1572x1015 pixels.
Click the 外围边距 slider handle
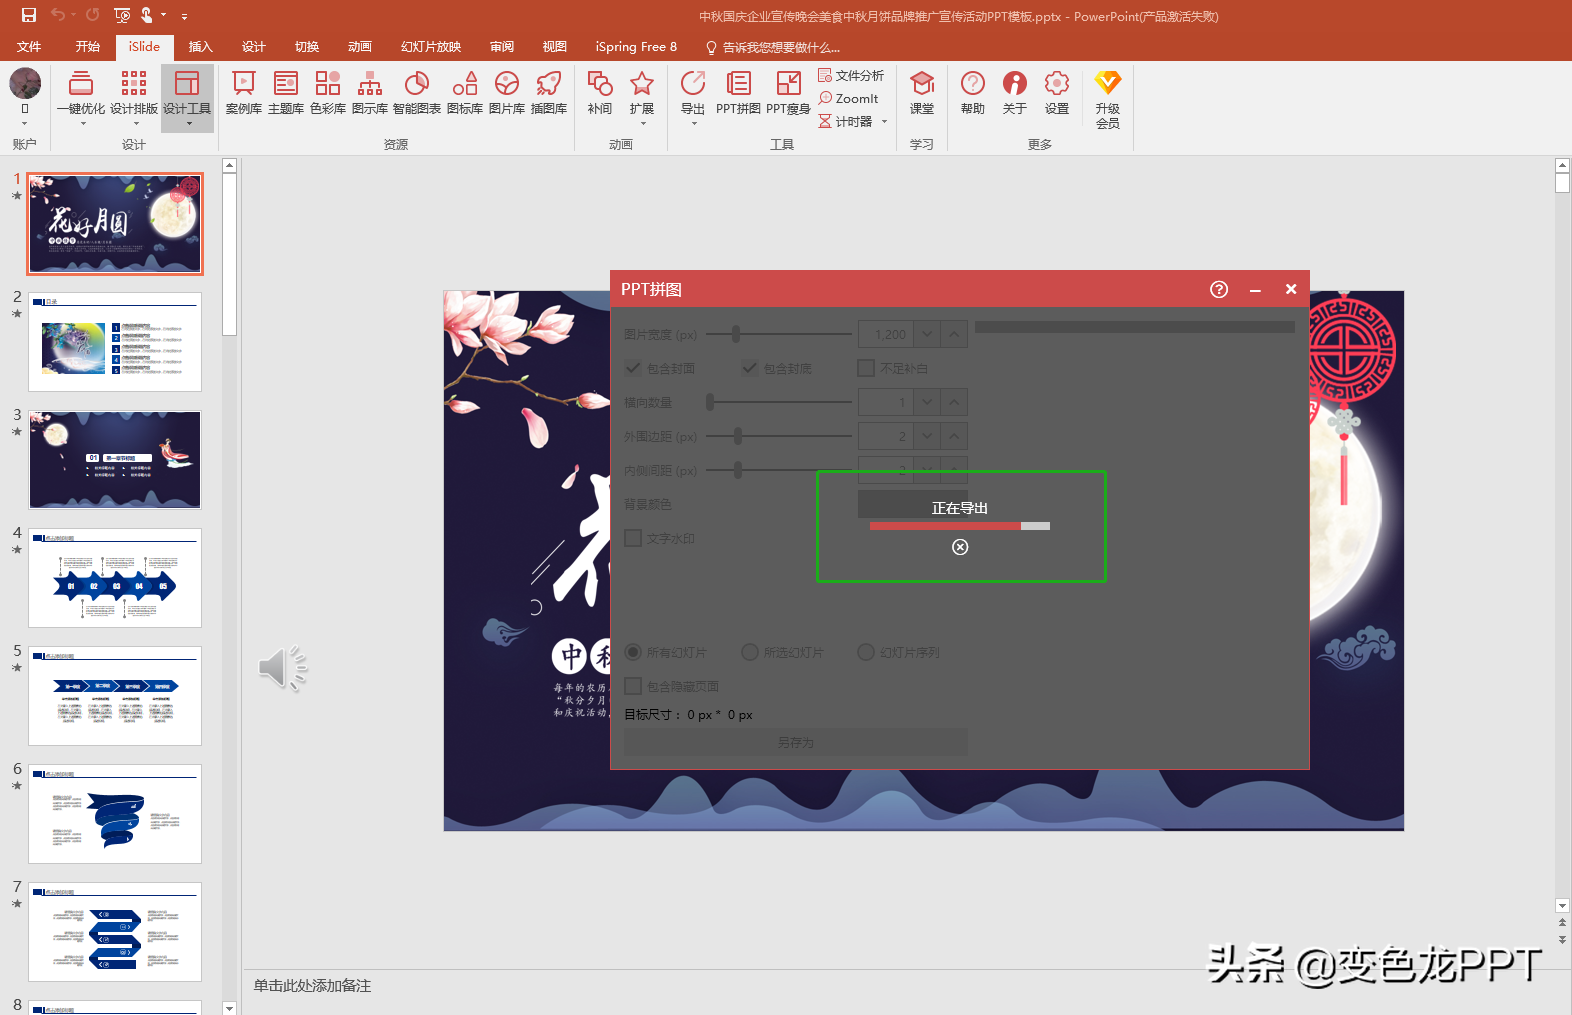738,436
